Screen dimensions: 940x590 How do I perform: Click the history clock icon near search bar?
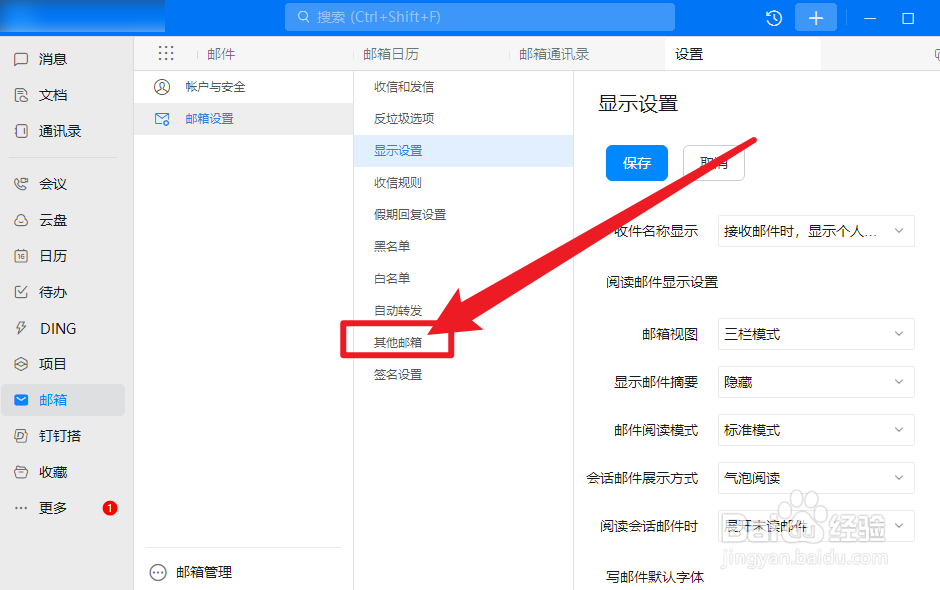pos(773,17)
